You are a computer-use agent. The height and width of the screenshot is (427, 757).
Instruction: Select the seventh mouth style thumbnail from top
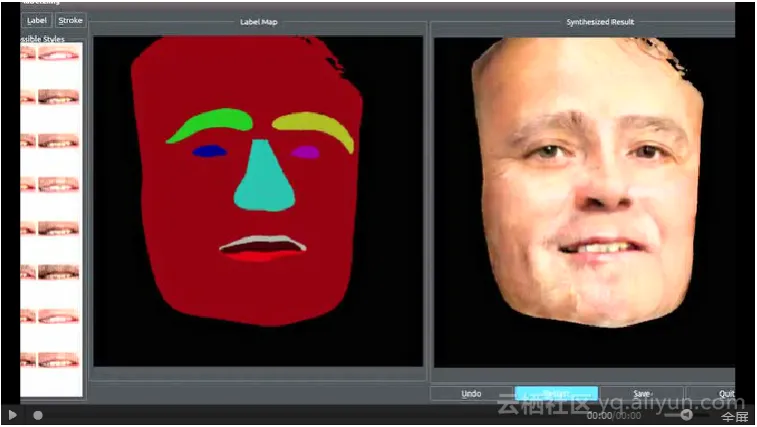58,316
